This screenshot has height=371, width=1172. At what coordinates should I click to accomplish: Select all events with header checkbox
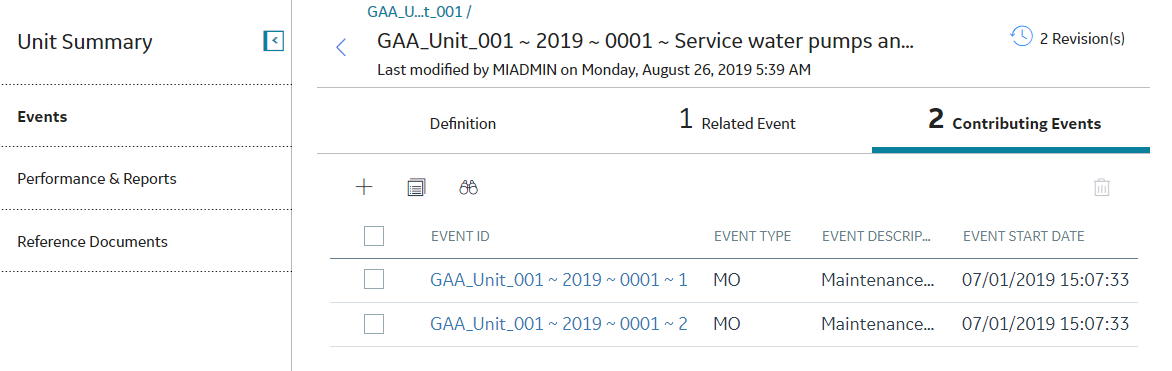point(374,236)
